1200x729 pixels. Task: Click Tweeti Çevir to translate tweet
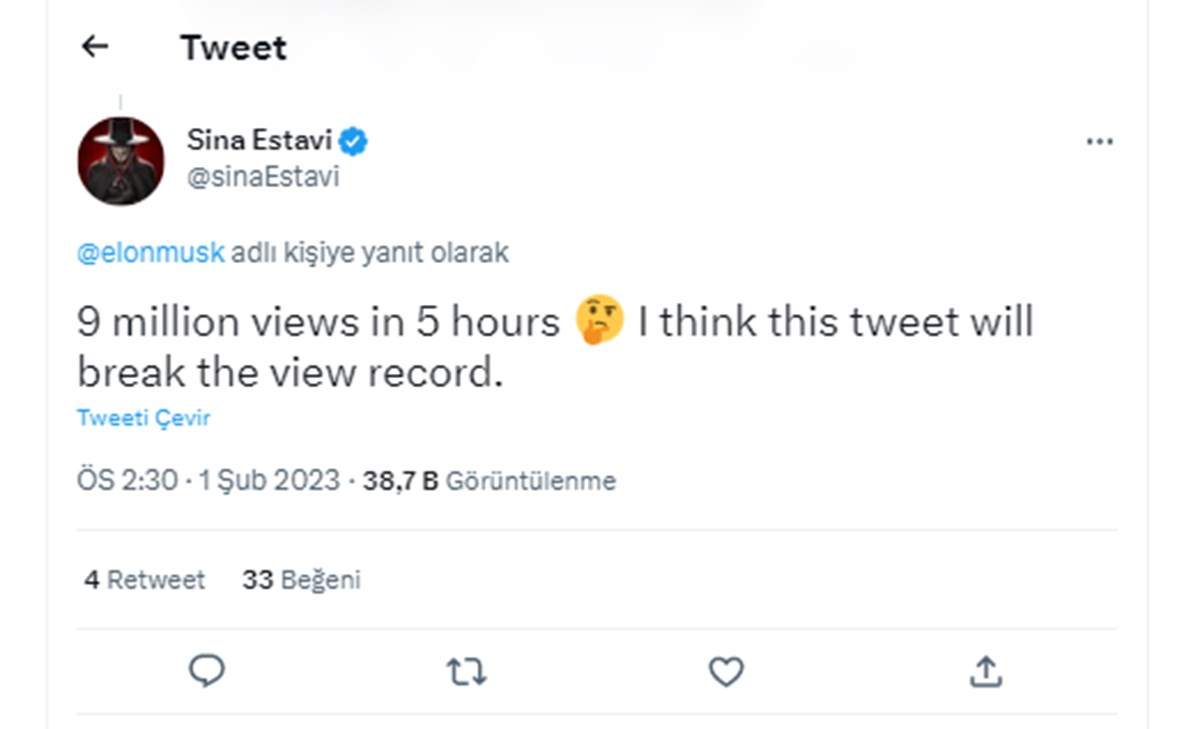click(x=144, y=418)
